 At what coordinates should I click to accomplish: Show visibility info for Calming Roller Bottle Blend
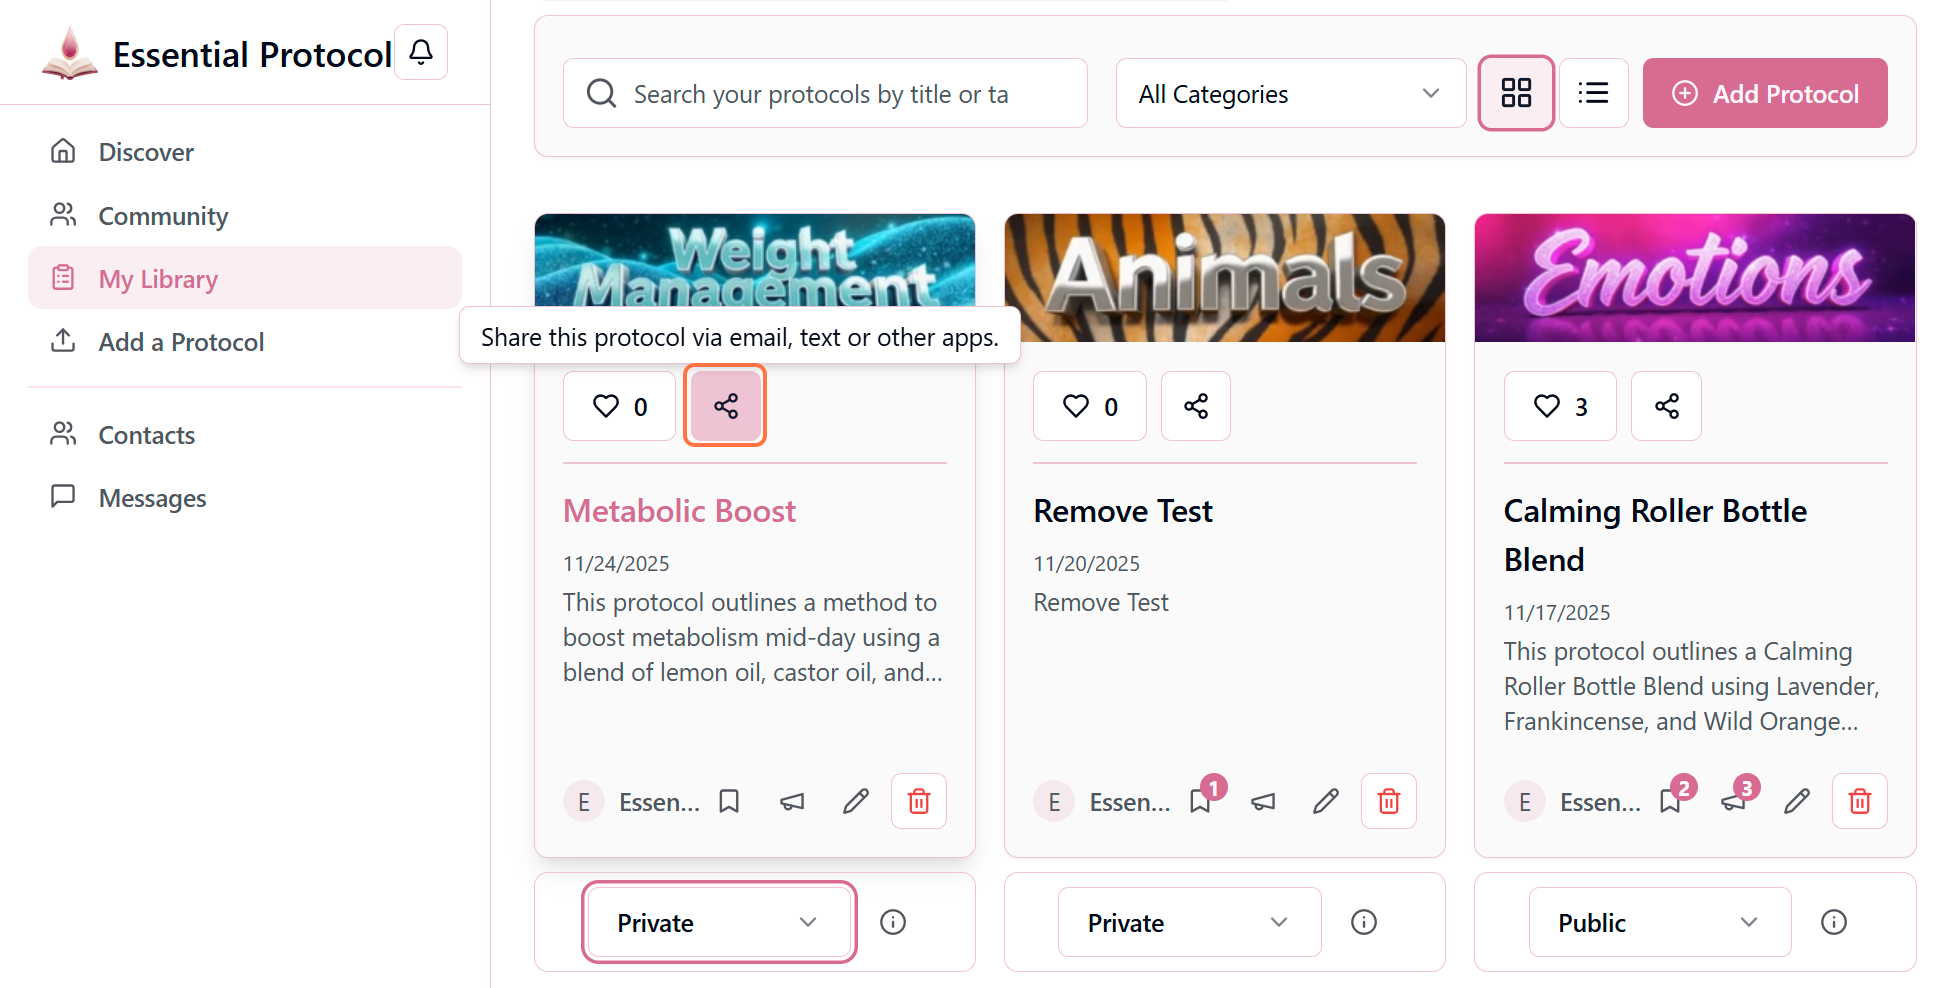(1833, 922)
